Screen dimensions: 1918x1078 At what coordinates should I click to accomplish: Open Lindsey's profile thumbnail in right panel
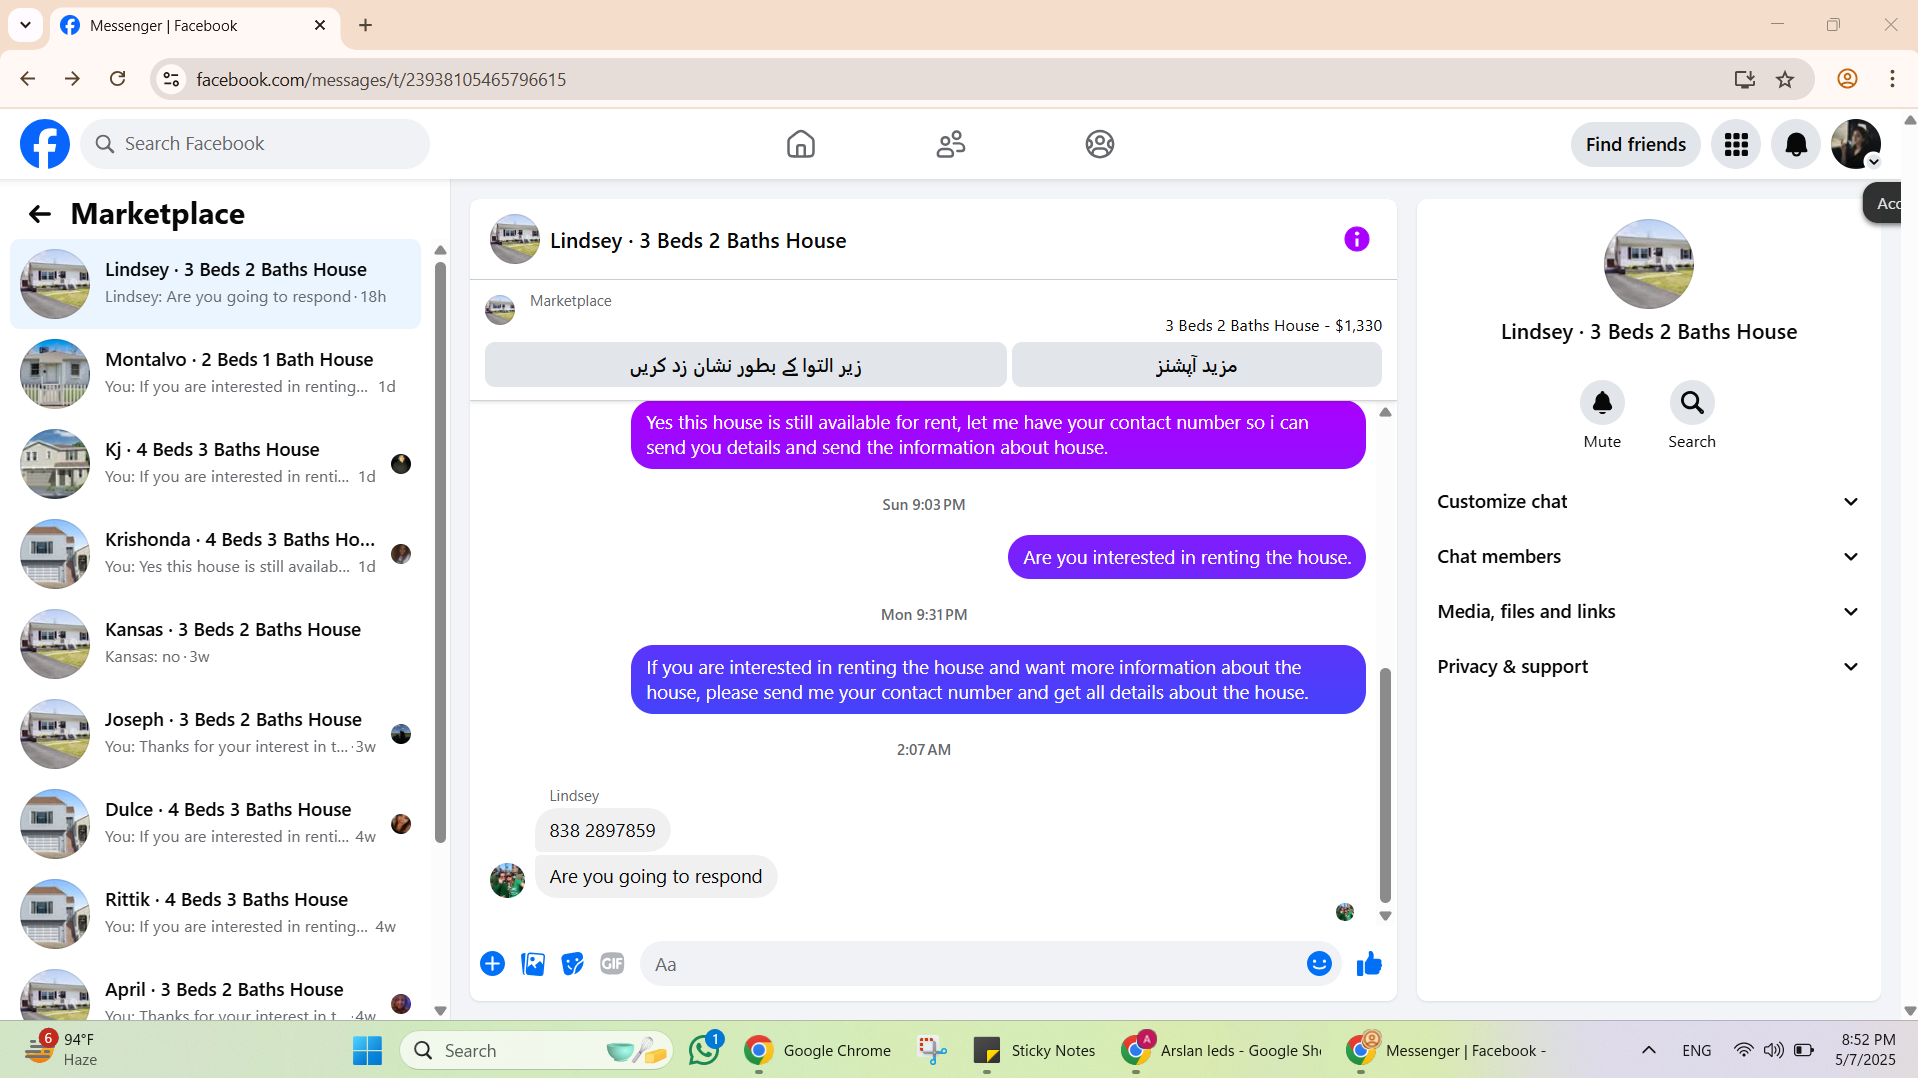(x=1648, y=264)
